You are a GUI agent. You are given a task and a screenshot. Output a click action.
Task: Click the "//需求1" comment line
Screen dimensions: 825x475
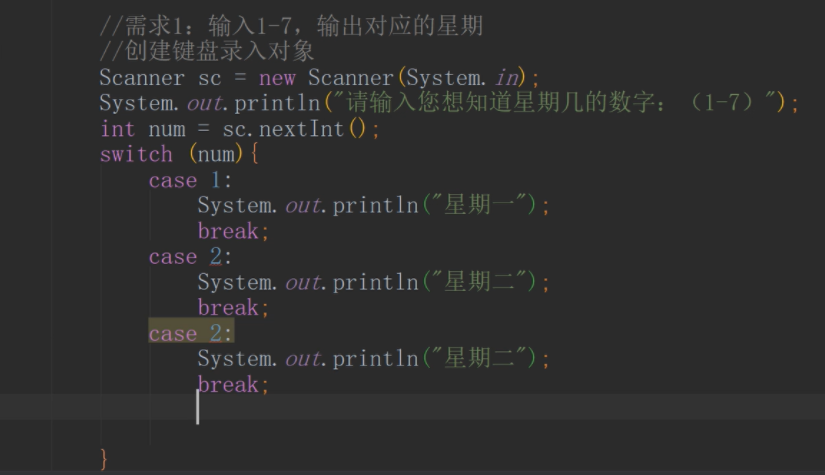290,24
